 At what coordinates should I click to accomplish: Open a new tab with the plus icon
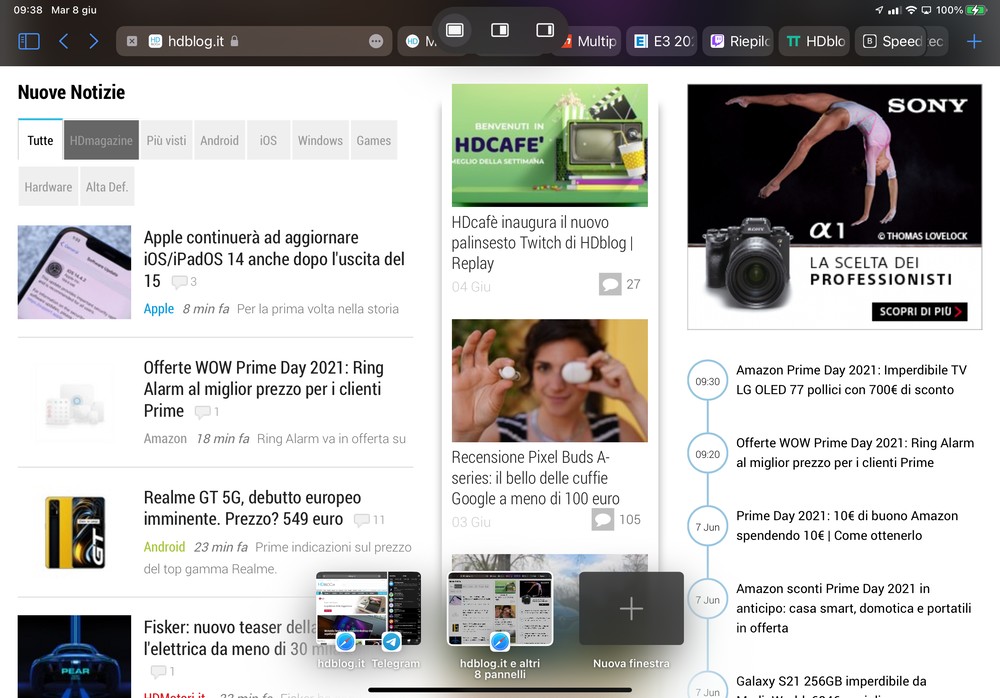click(x=974, y=41)
